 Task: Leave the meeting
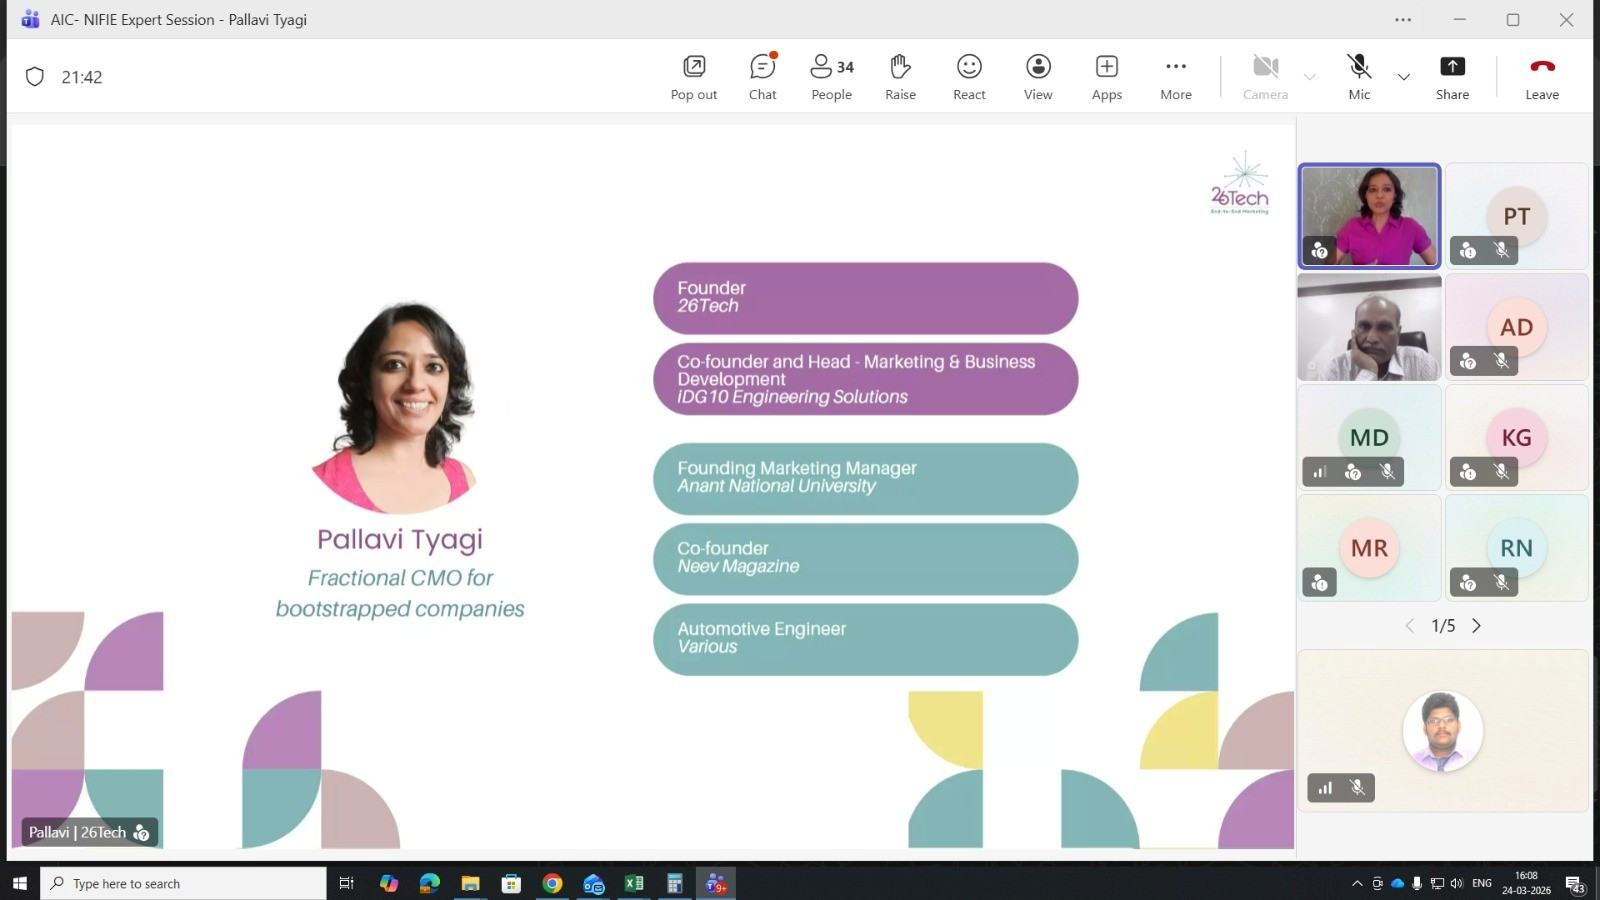tap(1541, 77)
